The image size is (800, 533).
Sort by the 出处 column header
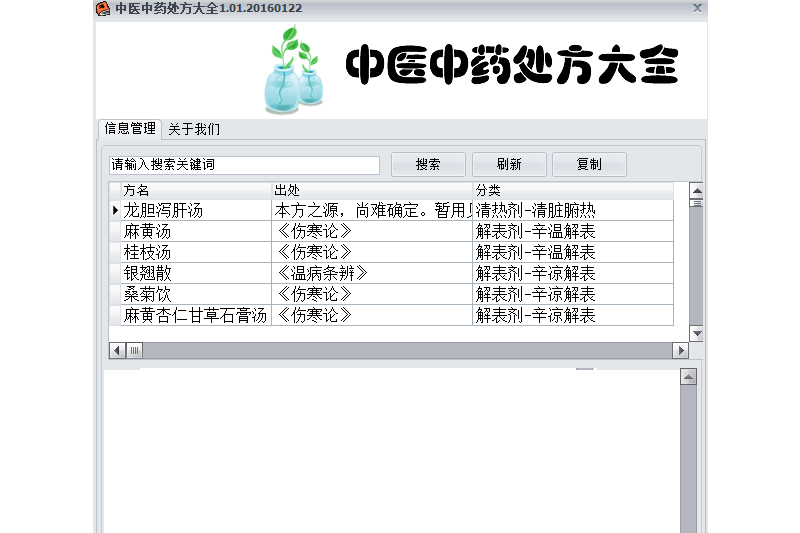(371, 190)
